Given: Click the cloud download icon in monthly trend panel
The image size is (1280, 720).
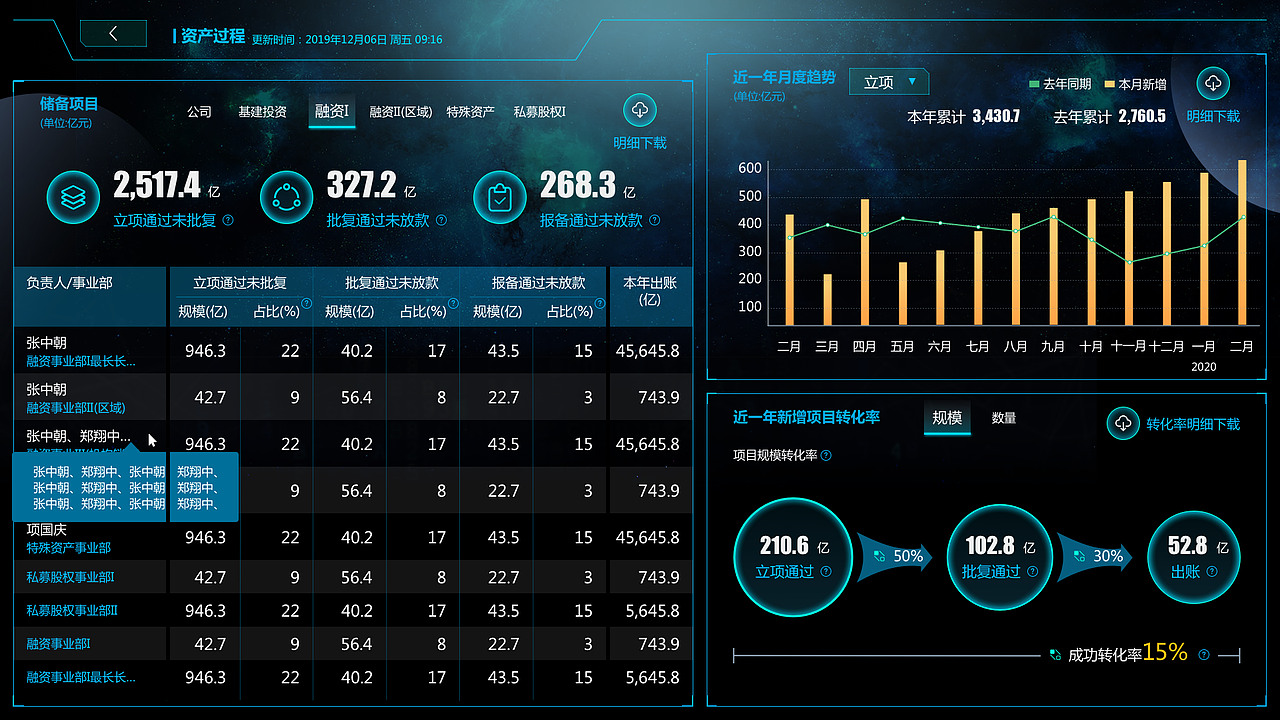Looking at the screenshot, I should (x=1213, y=83).
